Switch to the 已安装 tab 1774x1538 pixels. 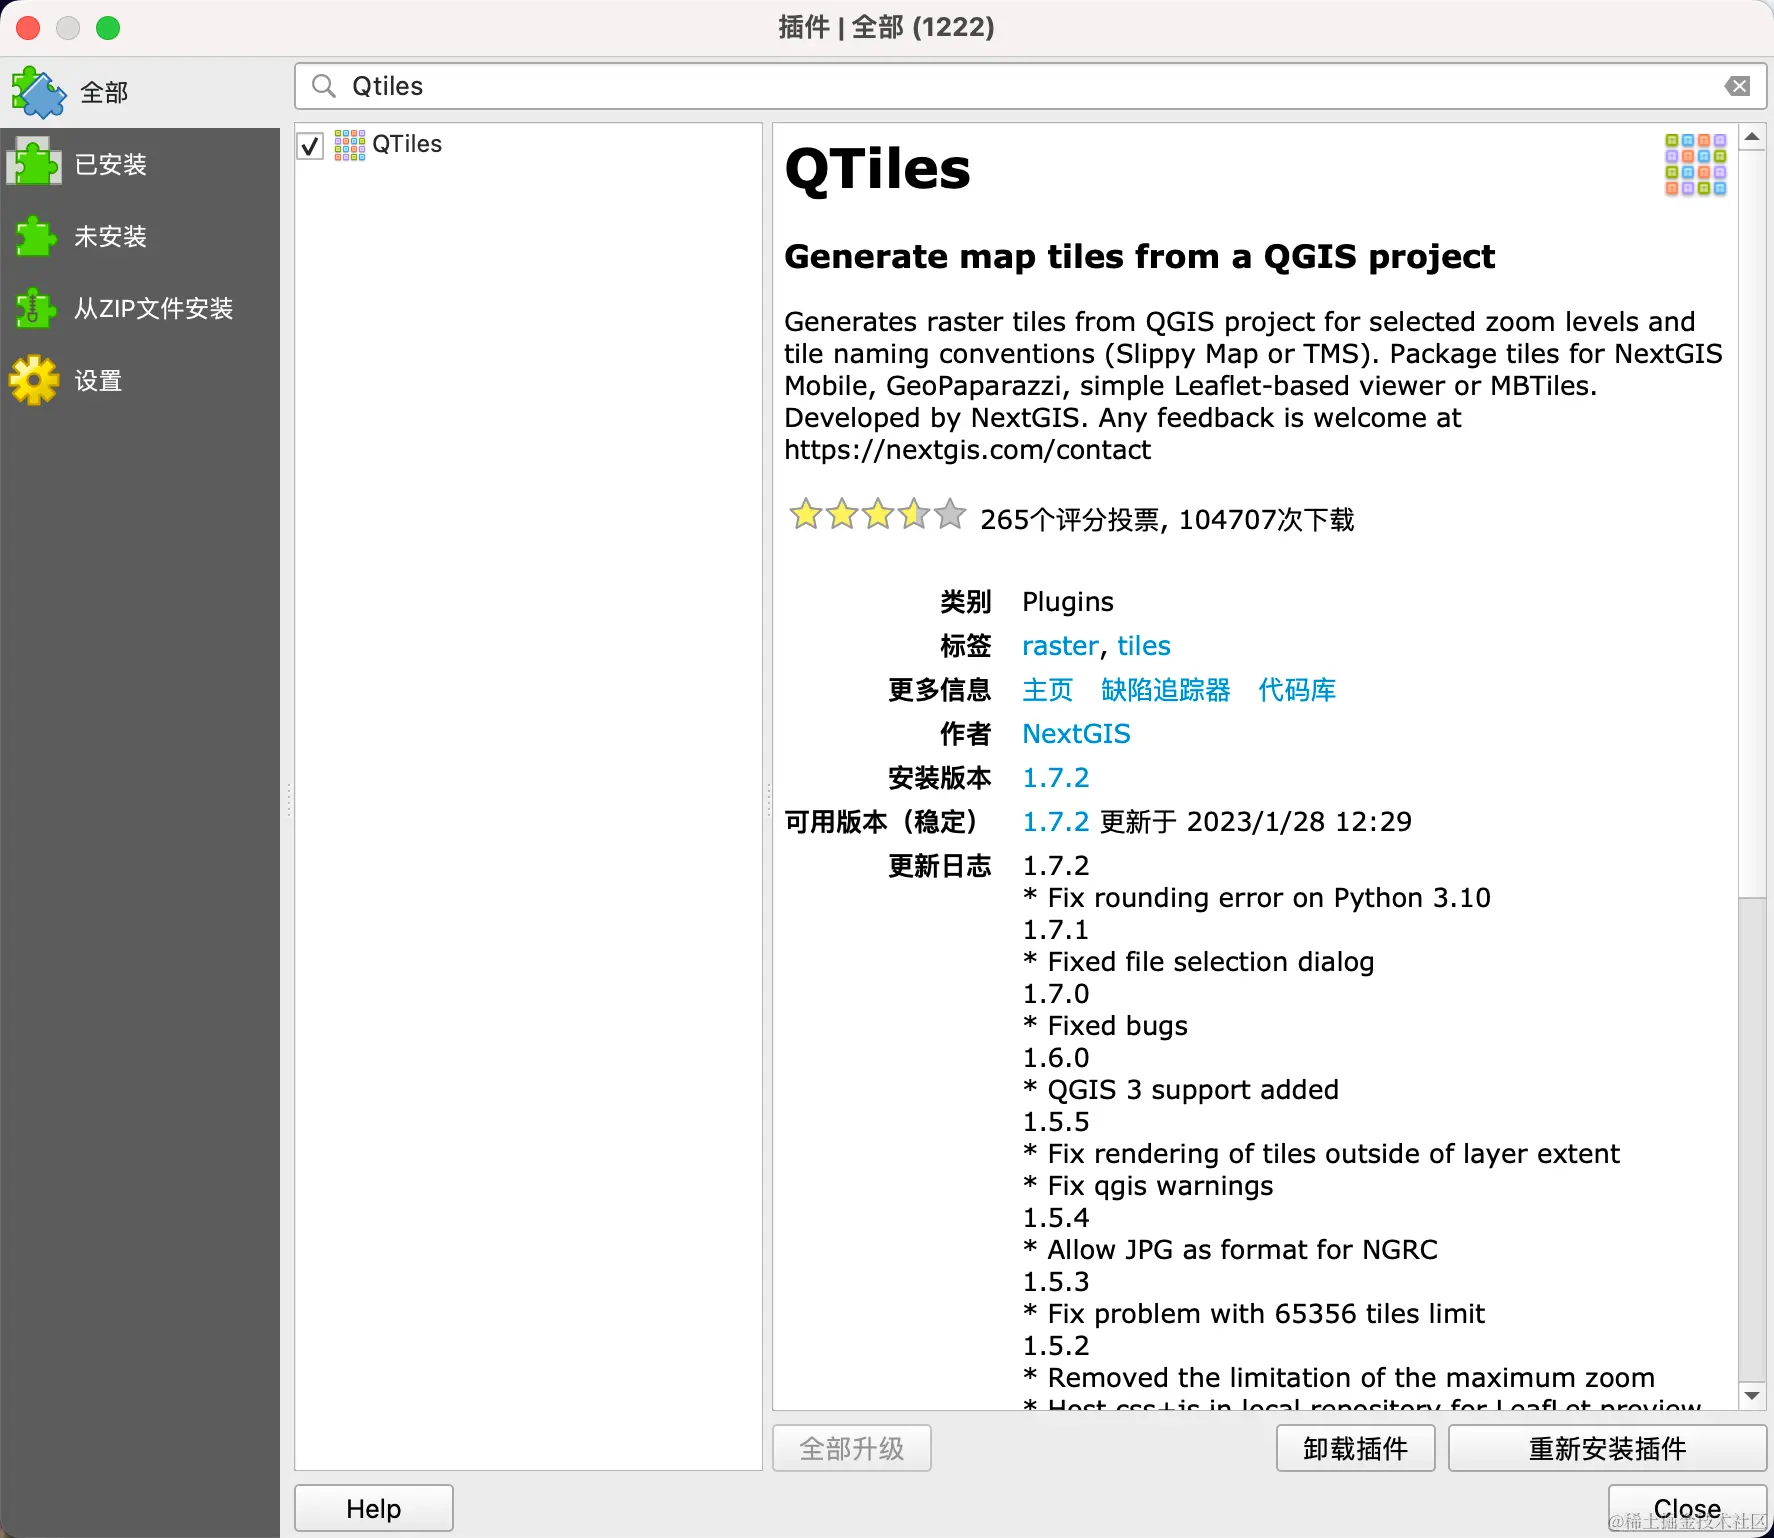point(140,164)
